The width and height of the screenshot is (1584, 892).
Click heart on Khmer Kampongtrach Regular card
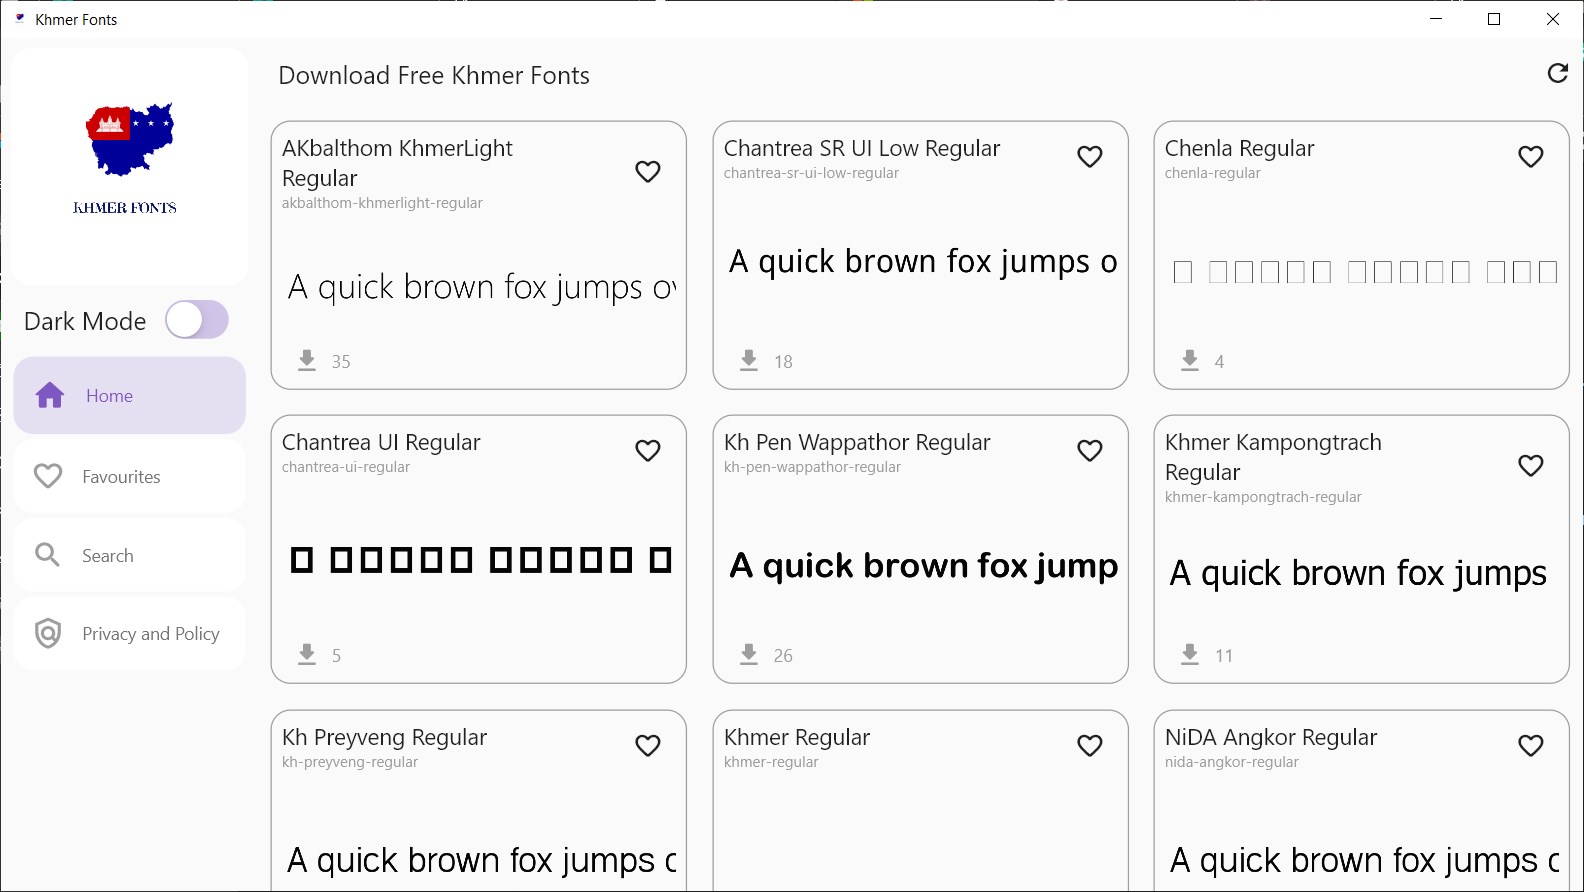tap(1531, 466)
